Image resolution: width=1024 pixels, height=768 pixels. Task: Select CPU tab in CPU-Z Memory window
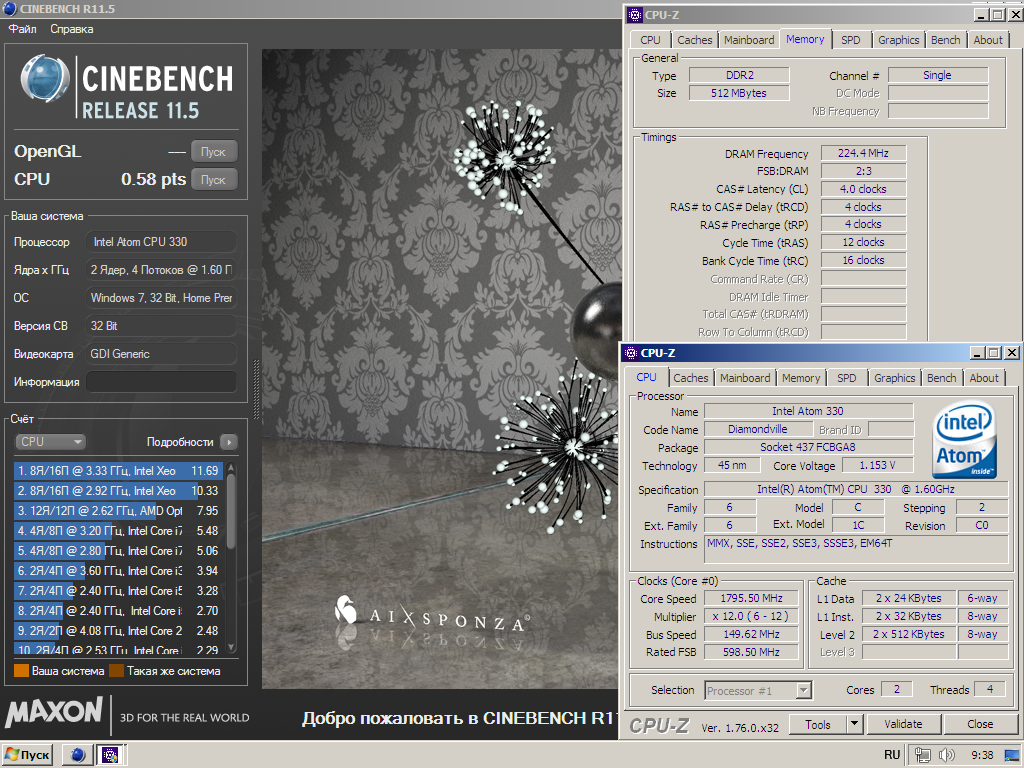(x=650, y=40)
